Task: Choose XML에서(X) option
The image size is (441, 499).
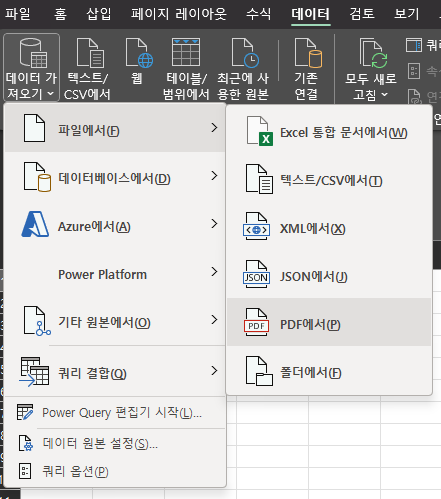Action: pyautogui.click(x=329, y=228)
